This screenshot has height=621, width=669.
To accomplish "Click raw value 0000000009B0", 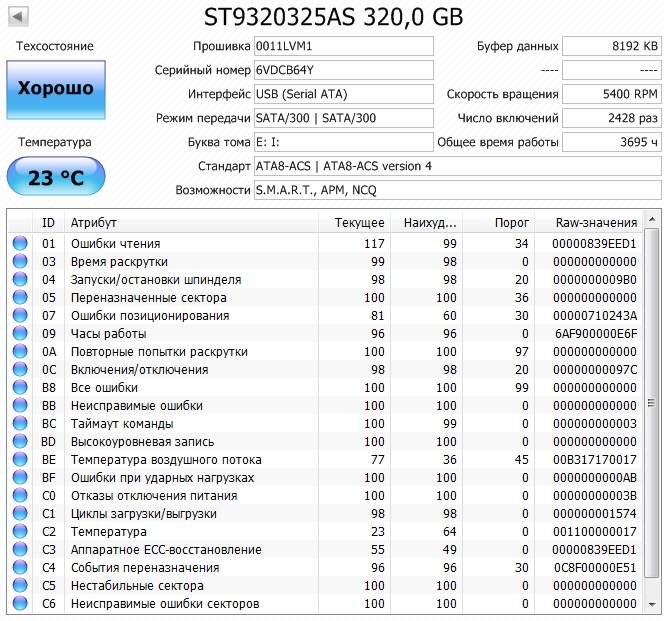I will pos(594,280).
